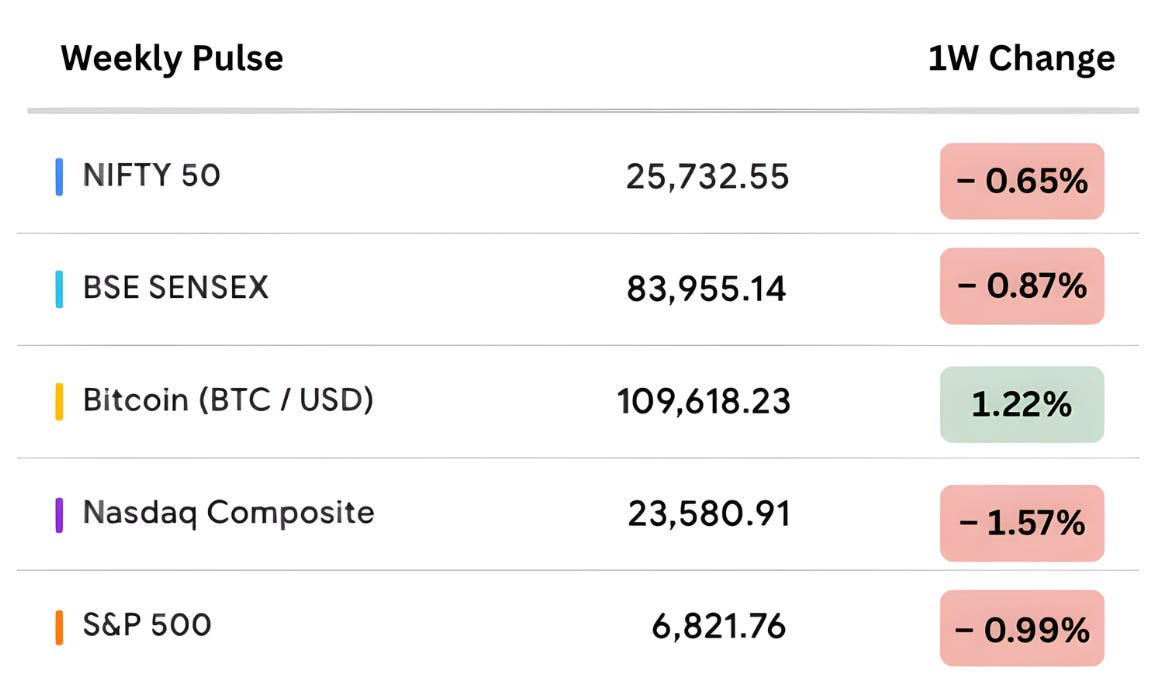Click the Weekly Pulse heading
The width and height of the screenshot is (1159, 678).
(171, 58)
